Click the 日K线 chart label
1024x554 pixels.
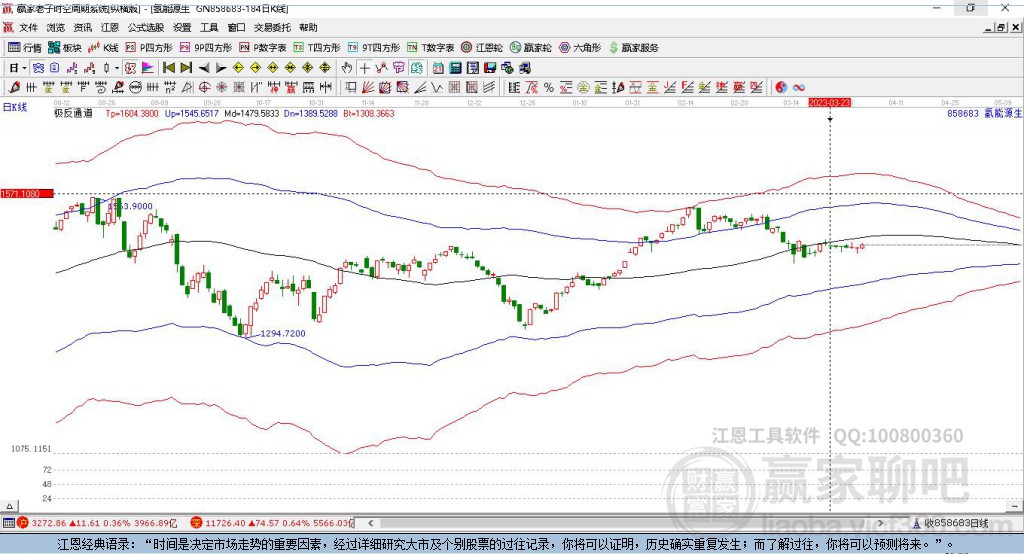(15, 107)
